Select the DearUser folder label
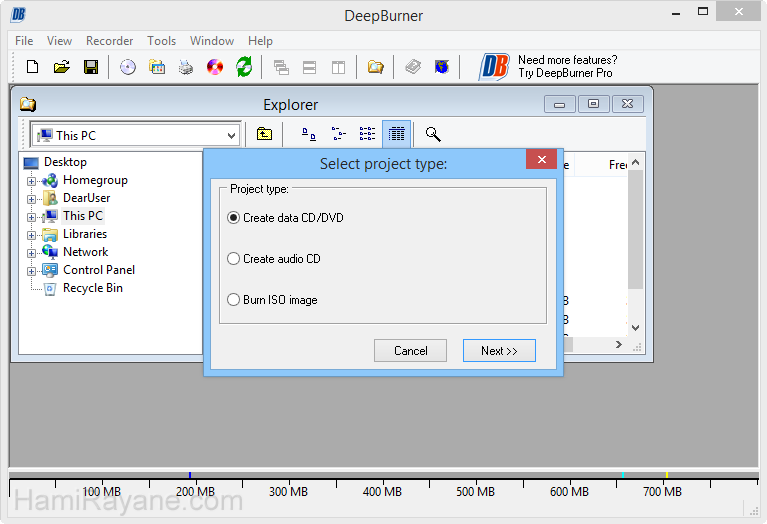 [87, 198]
